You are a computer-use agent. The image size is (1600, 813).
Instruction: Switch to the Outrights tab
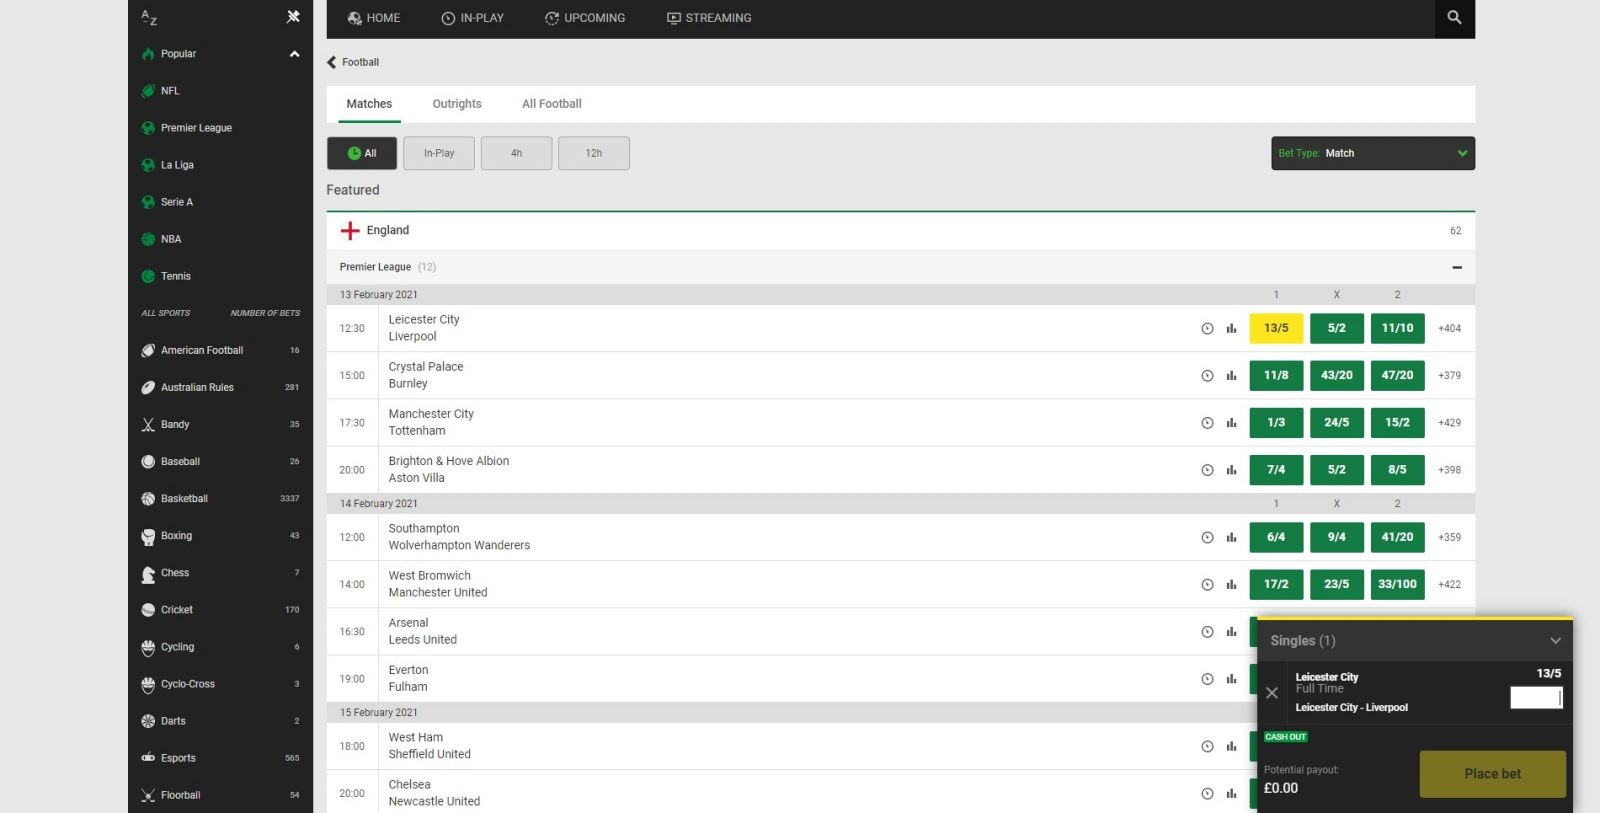(x=457, y=104)
